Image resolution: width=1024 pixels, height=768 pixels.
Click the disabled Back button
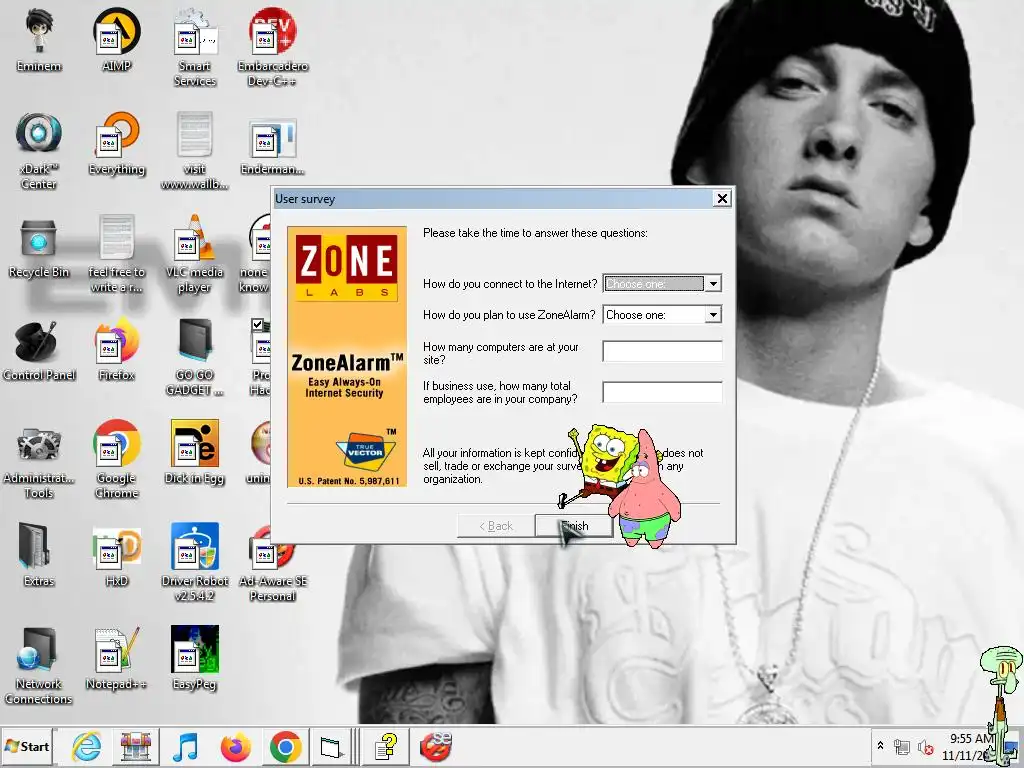496,526
